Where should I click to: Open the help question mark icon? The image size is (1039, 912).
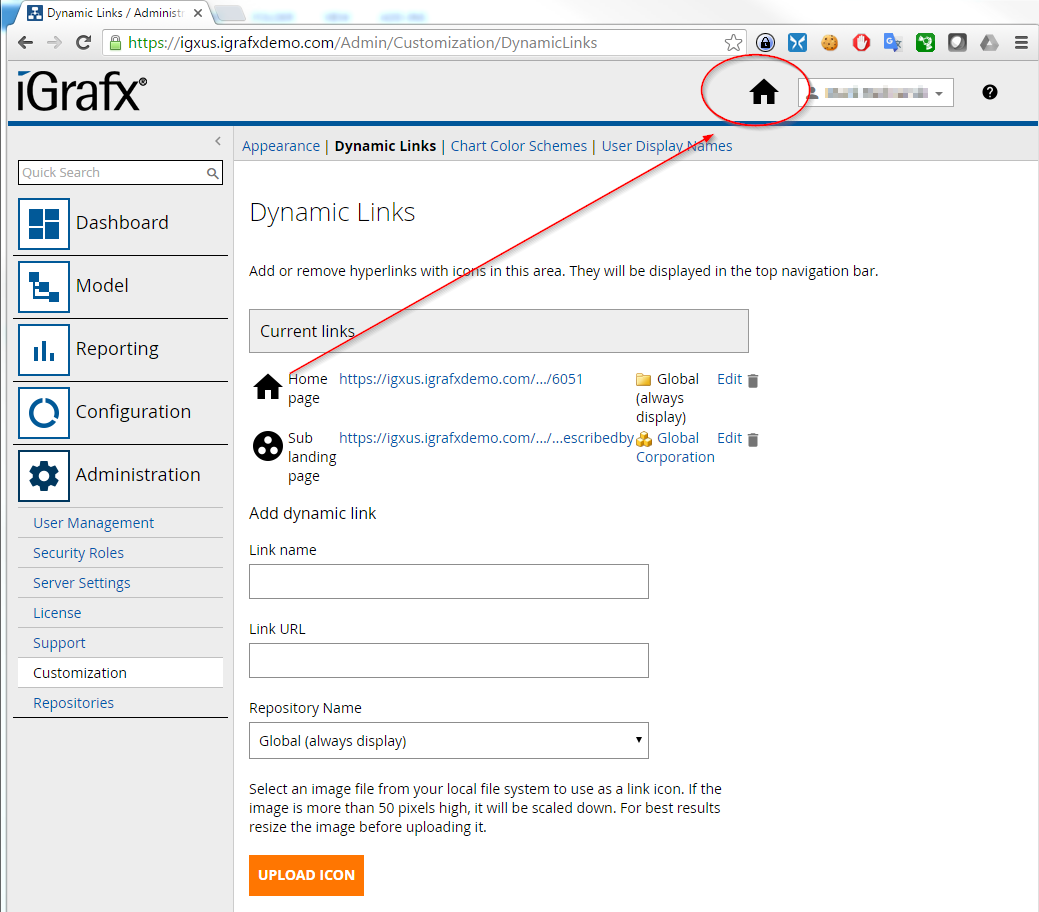(x=989, y=92)
